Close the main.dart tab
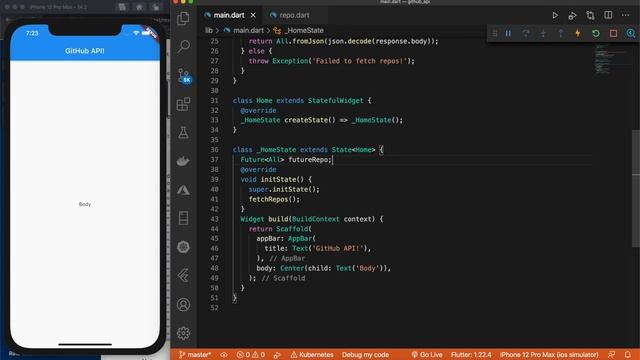The height and width of the screenshot is (360, 640). pos(253,15)
